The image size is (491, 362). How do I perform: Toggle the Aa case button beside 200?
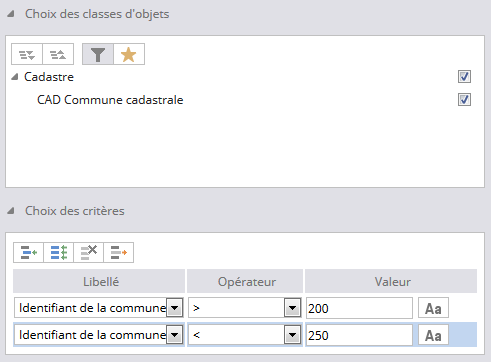coord(433,308)
